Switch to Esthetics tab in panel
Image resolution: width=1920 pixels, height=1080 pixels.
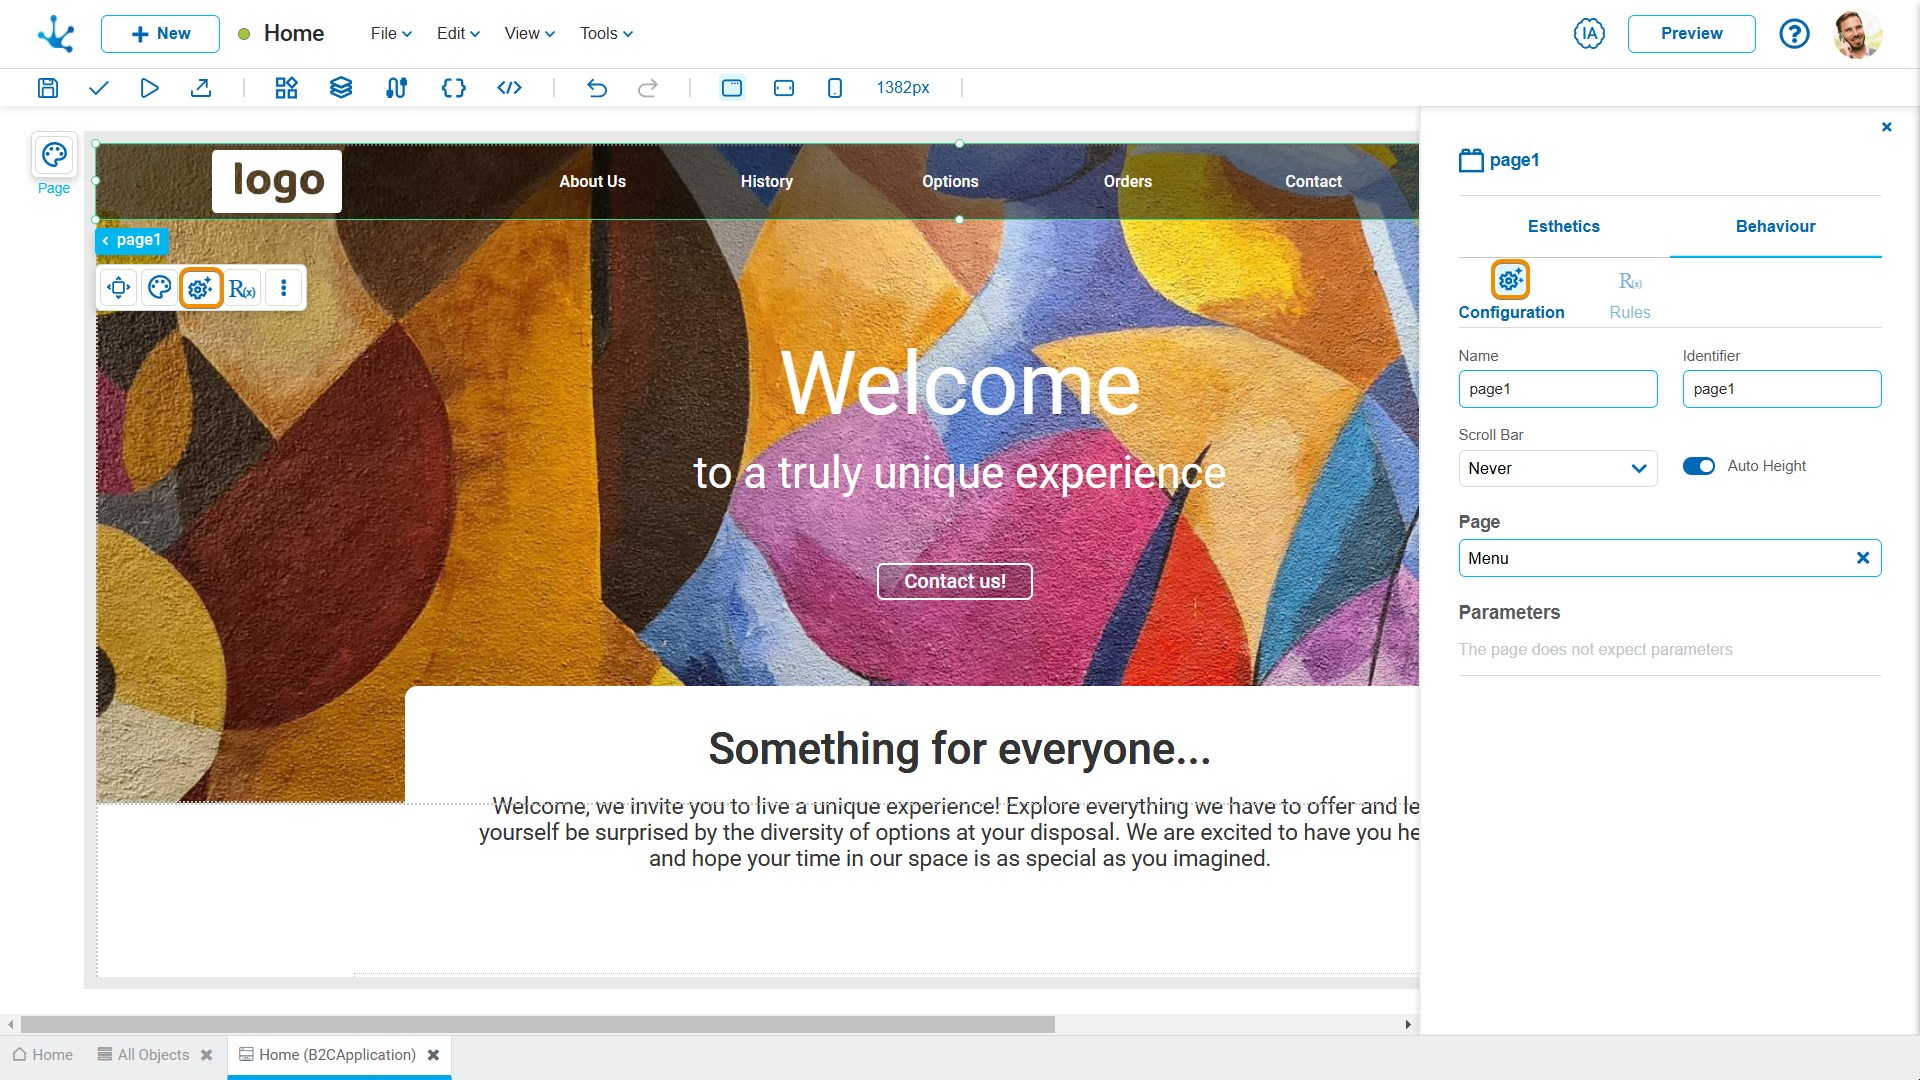tap(1563, 227)
